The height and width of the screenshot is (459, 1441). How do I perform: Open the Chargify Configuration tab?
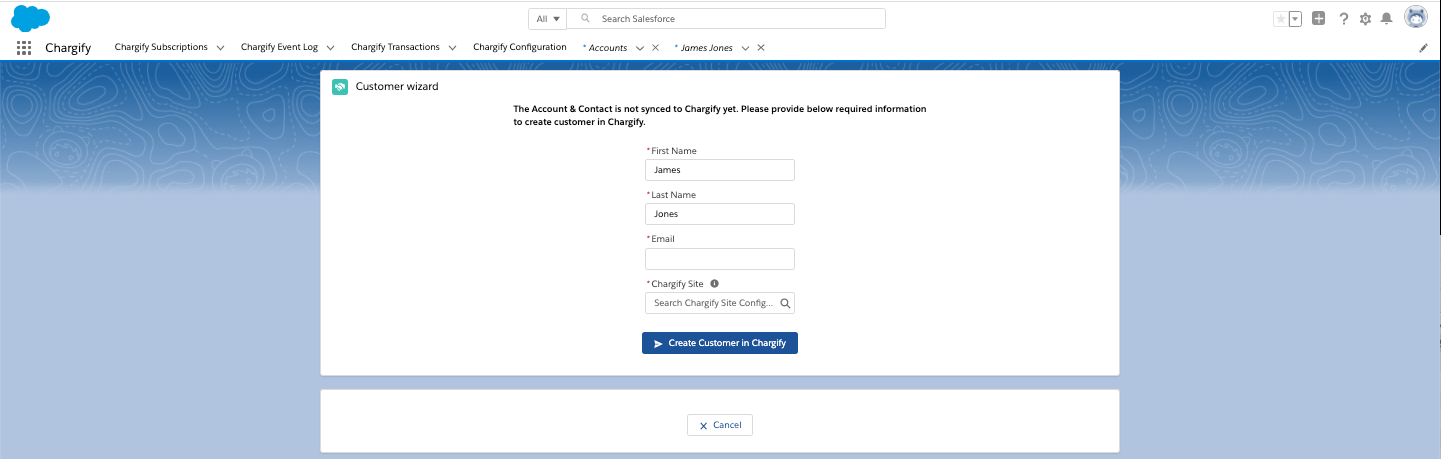519,47
